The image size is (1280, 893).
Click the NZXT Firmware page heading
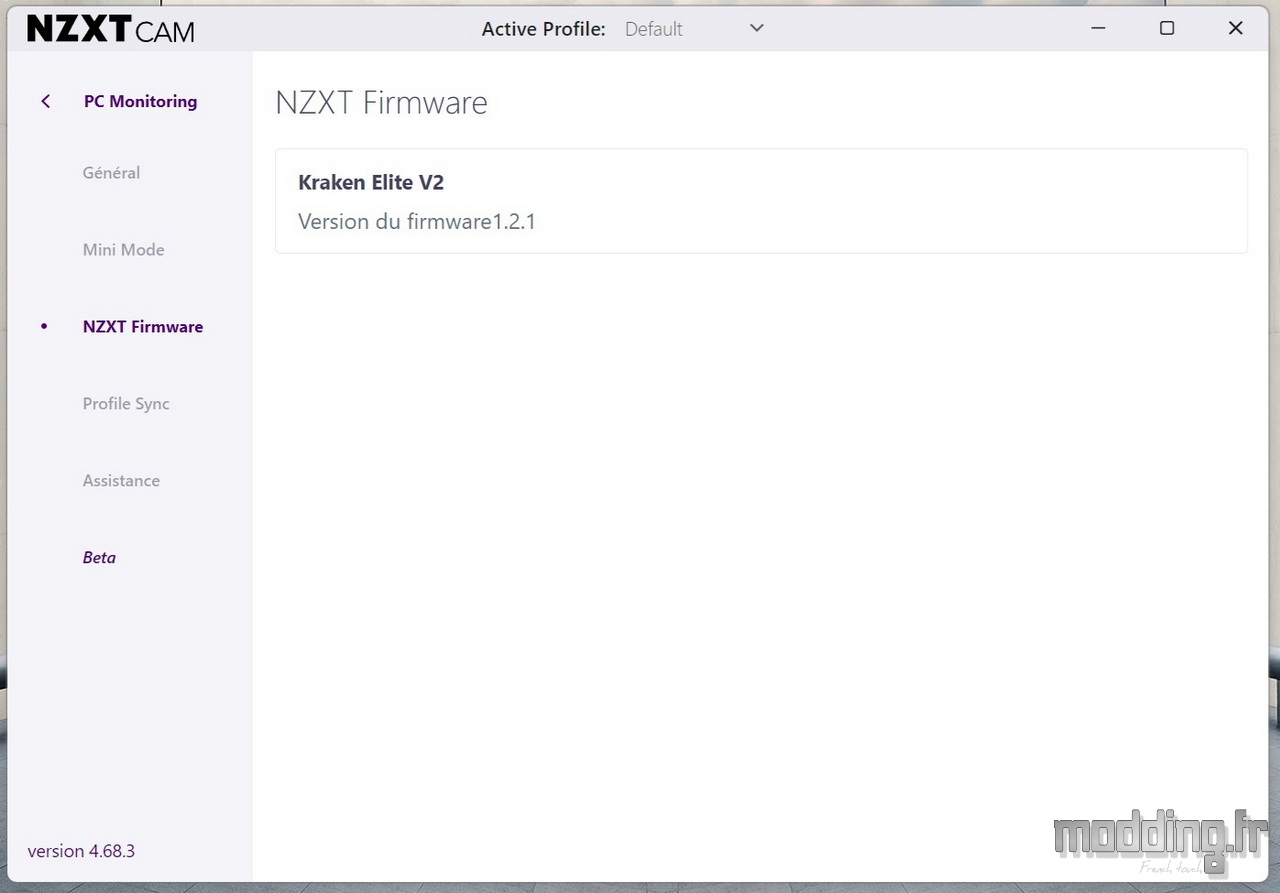coord(381,103)
